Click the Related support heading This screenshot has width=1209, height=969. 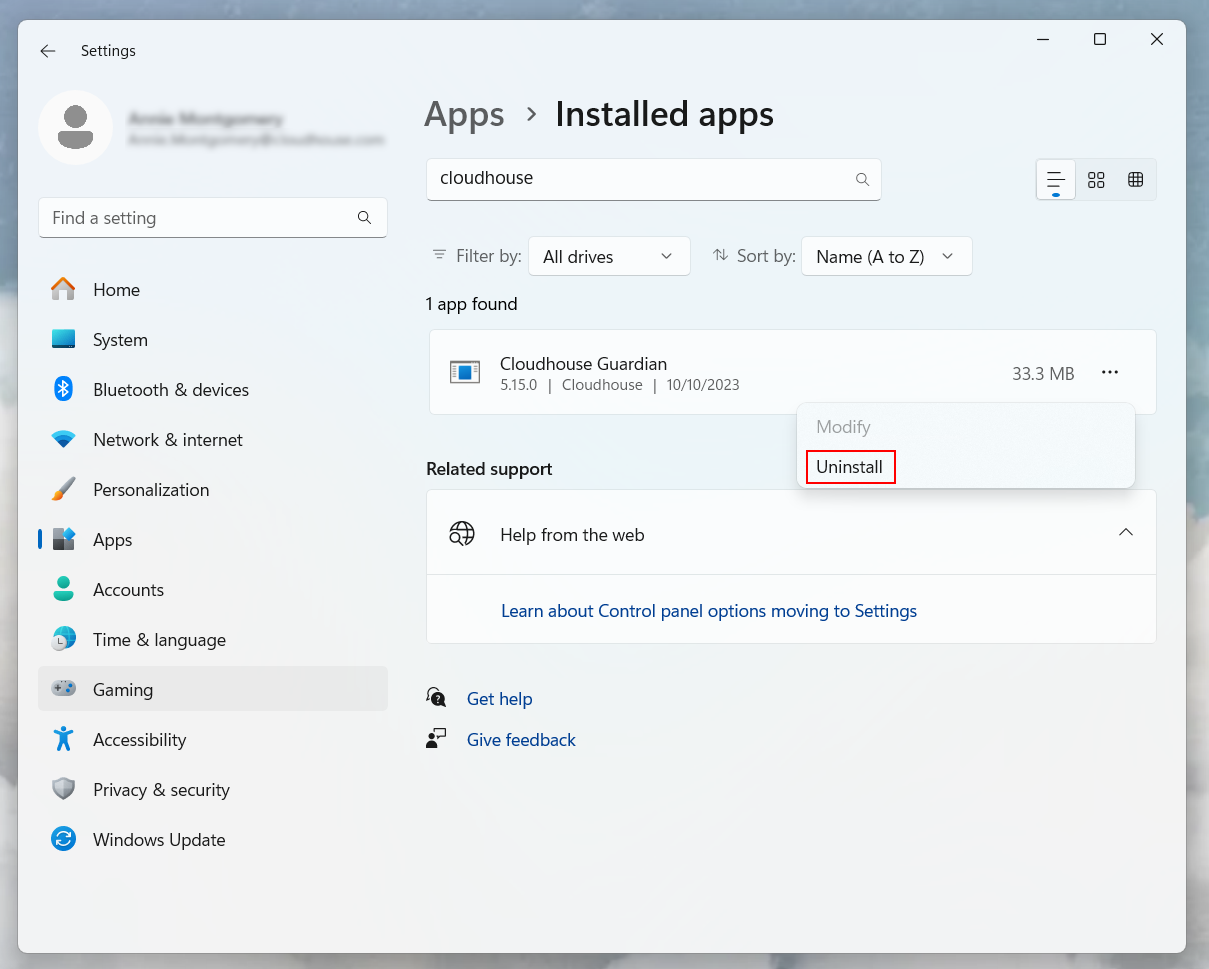click(x=489, y=469)
